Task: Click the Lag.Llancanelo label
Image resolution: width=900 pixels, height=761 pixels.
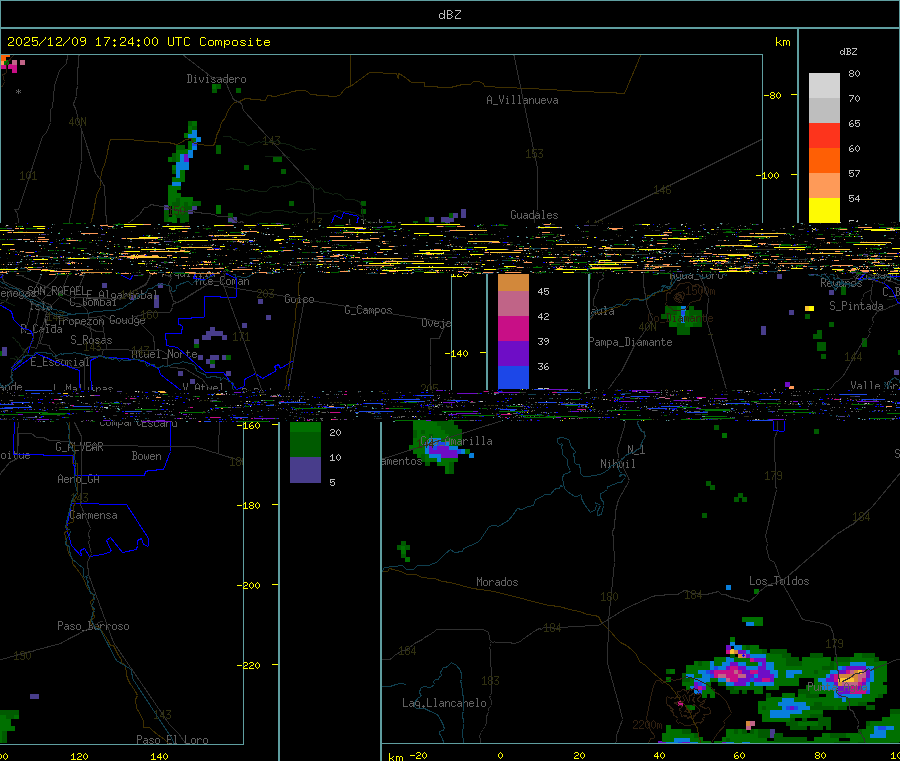Action: click(x=444, y=702)
